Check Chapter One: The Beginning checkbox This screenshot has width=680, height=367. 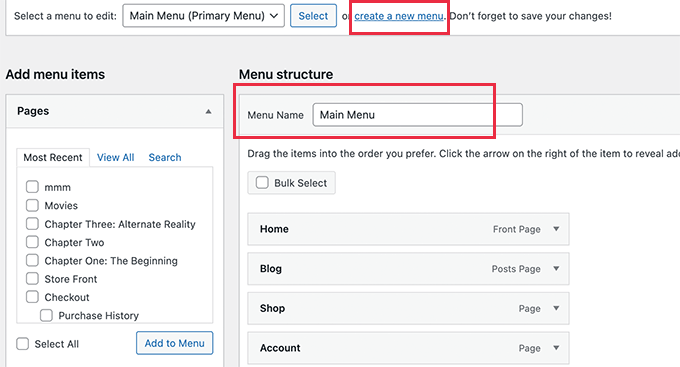click(32, 260)
